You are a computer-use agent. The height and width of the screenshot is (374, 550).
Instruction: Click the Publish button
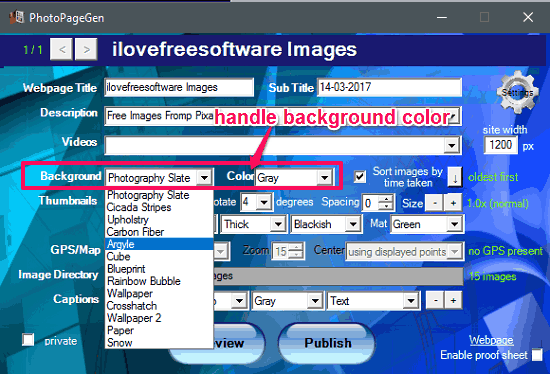coord(327,343)
